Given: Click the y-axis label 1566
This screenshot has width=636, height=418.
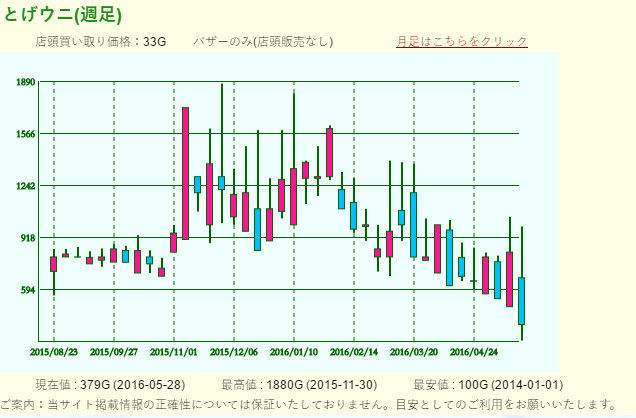Looking at the screenshot, I should coord(26,134).
